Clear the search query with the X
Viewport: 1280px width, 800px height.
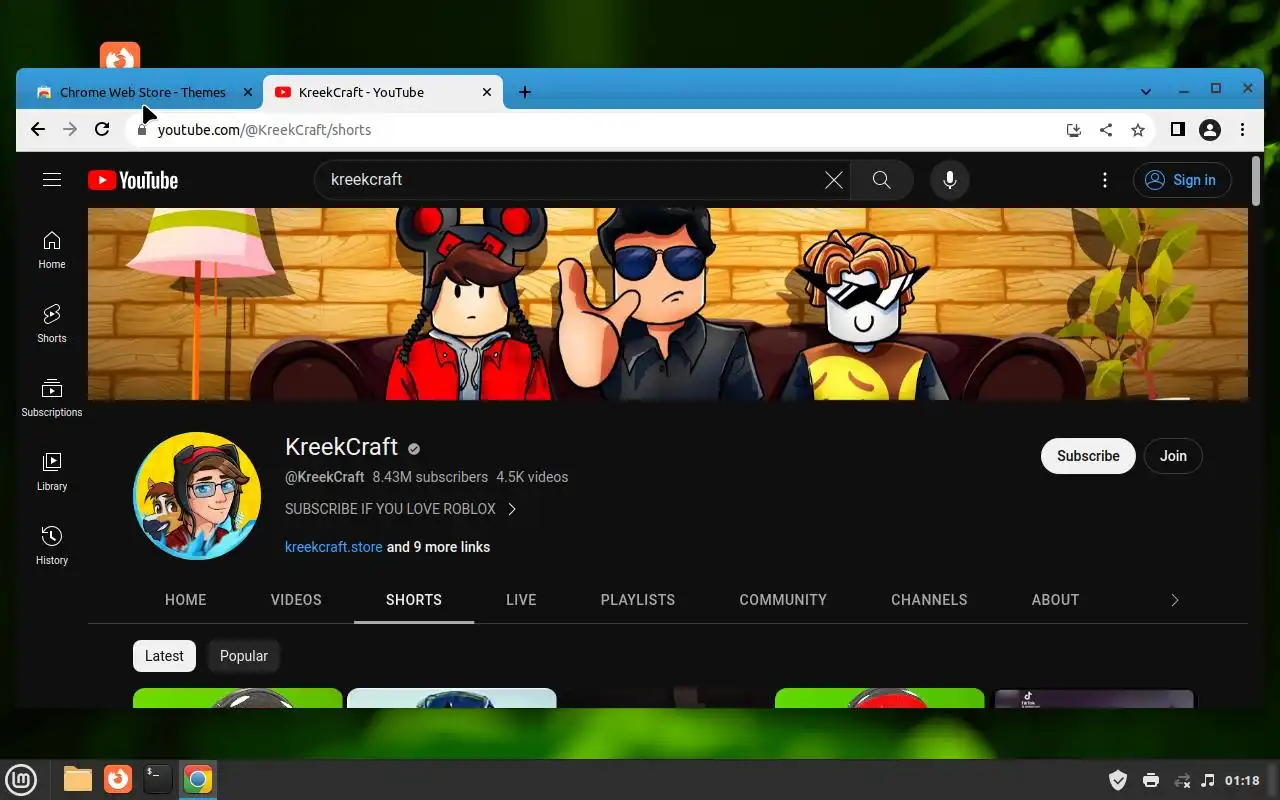click(x=834, y=180)
